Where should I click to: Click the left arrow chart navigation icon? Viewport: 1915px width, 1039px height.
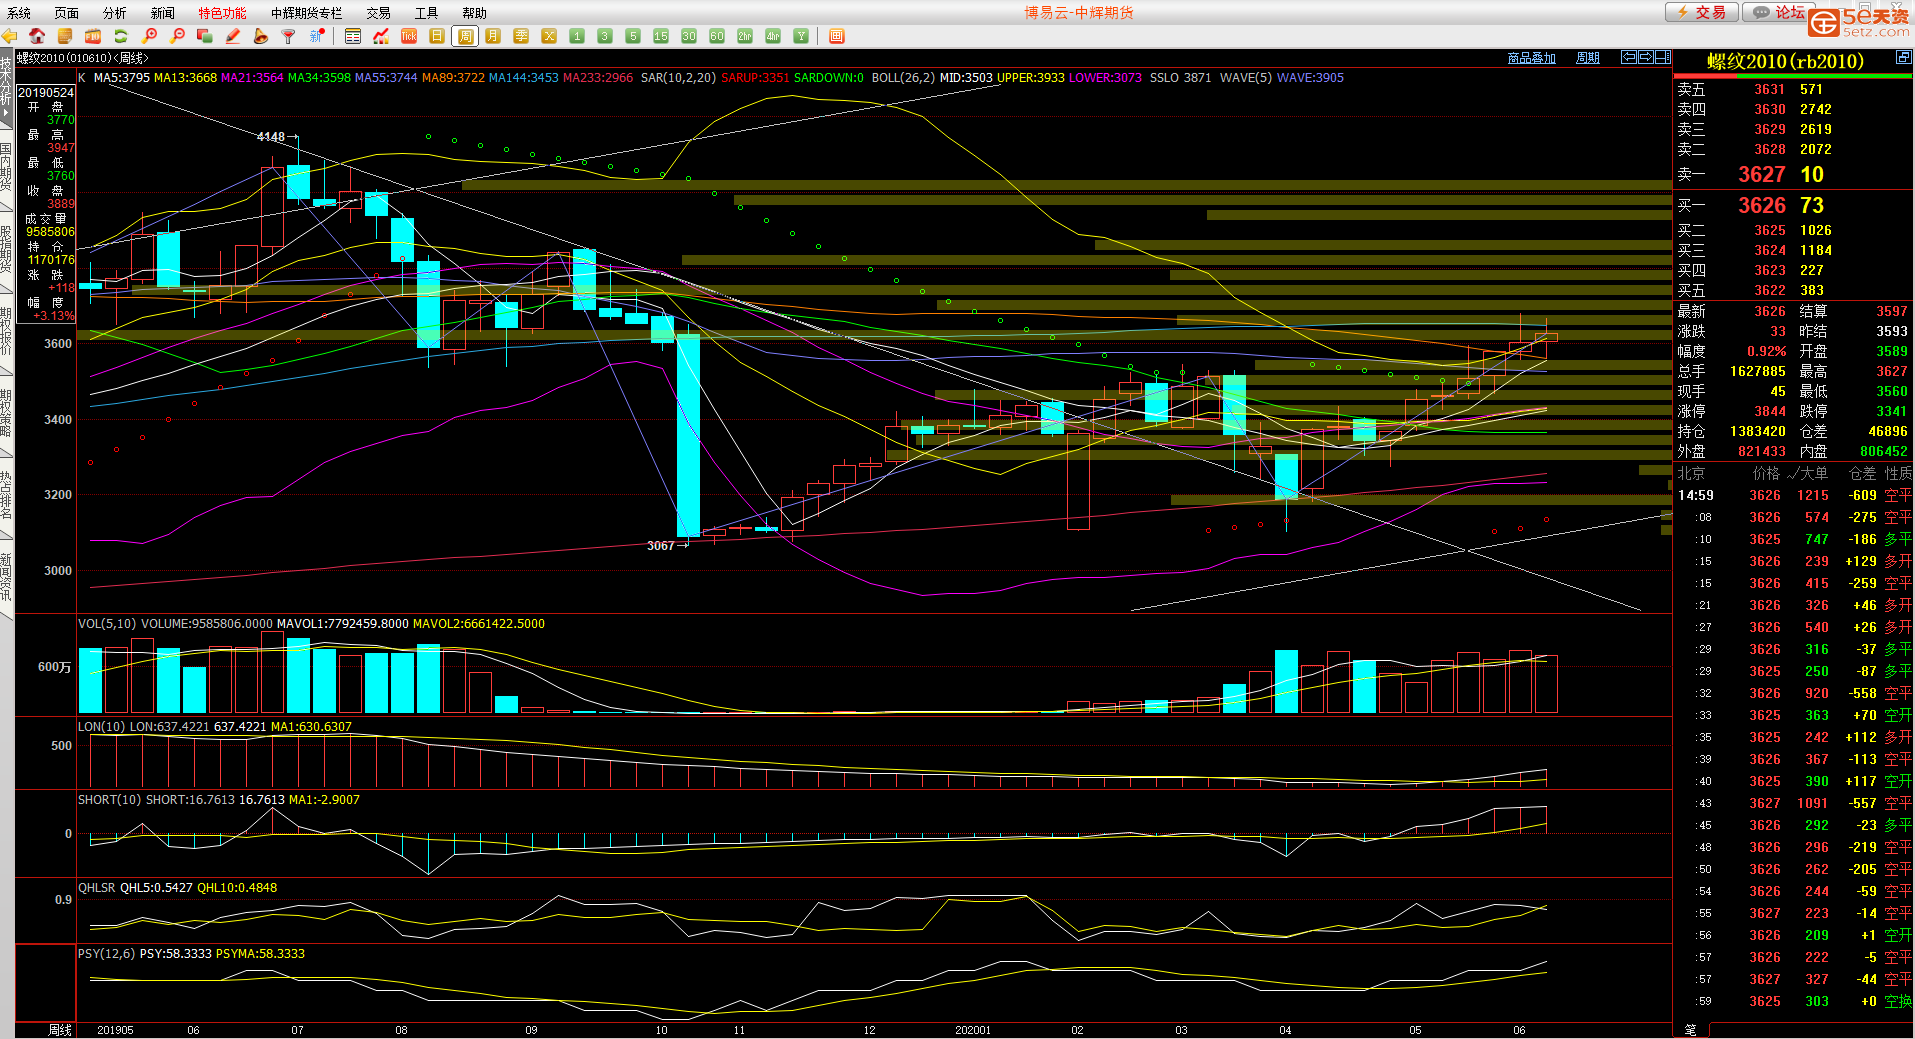click(x=1629, y=57)
